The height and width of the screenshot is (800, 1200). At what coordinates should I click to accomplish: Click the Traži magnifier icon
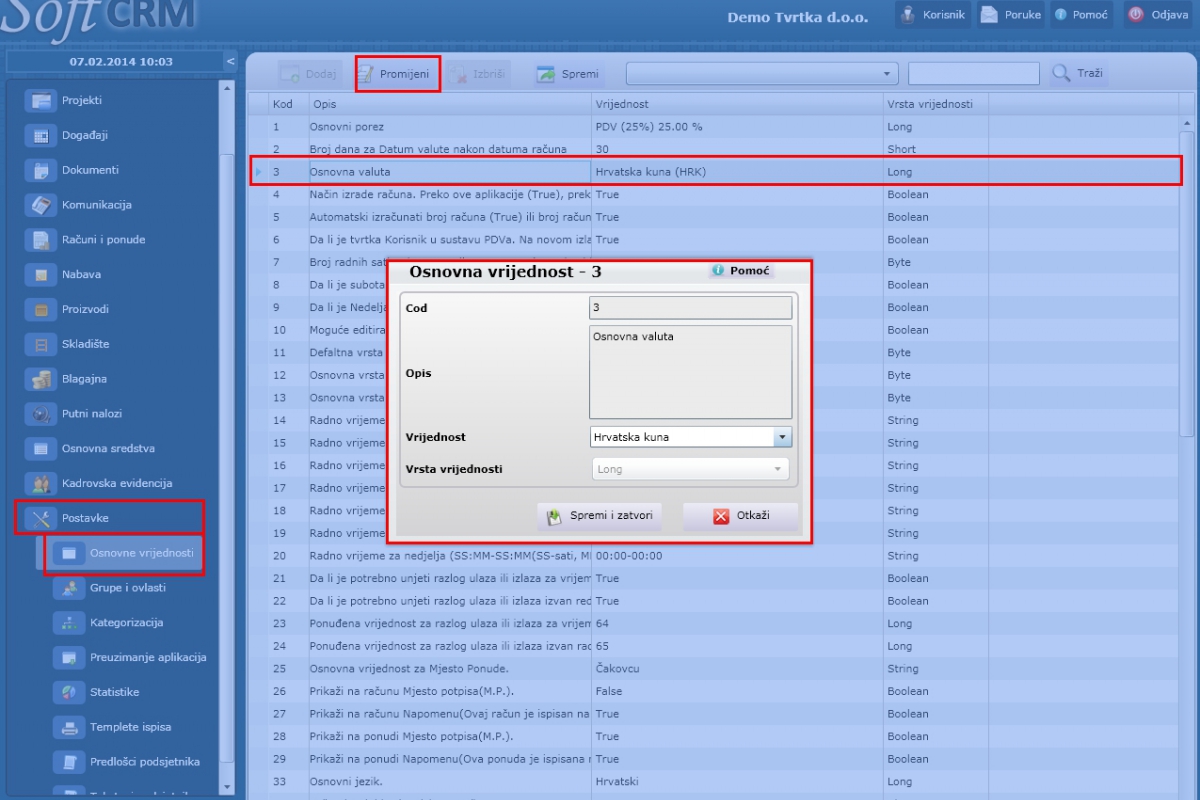point(1061,73)
